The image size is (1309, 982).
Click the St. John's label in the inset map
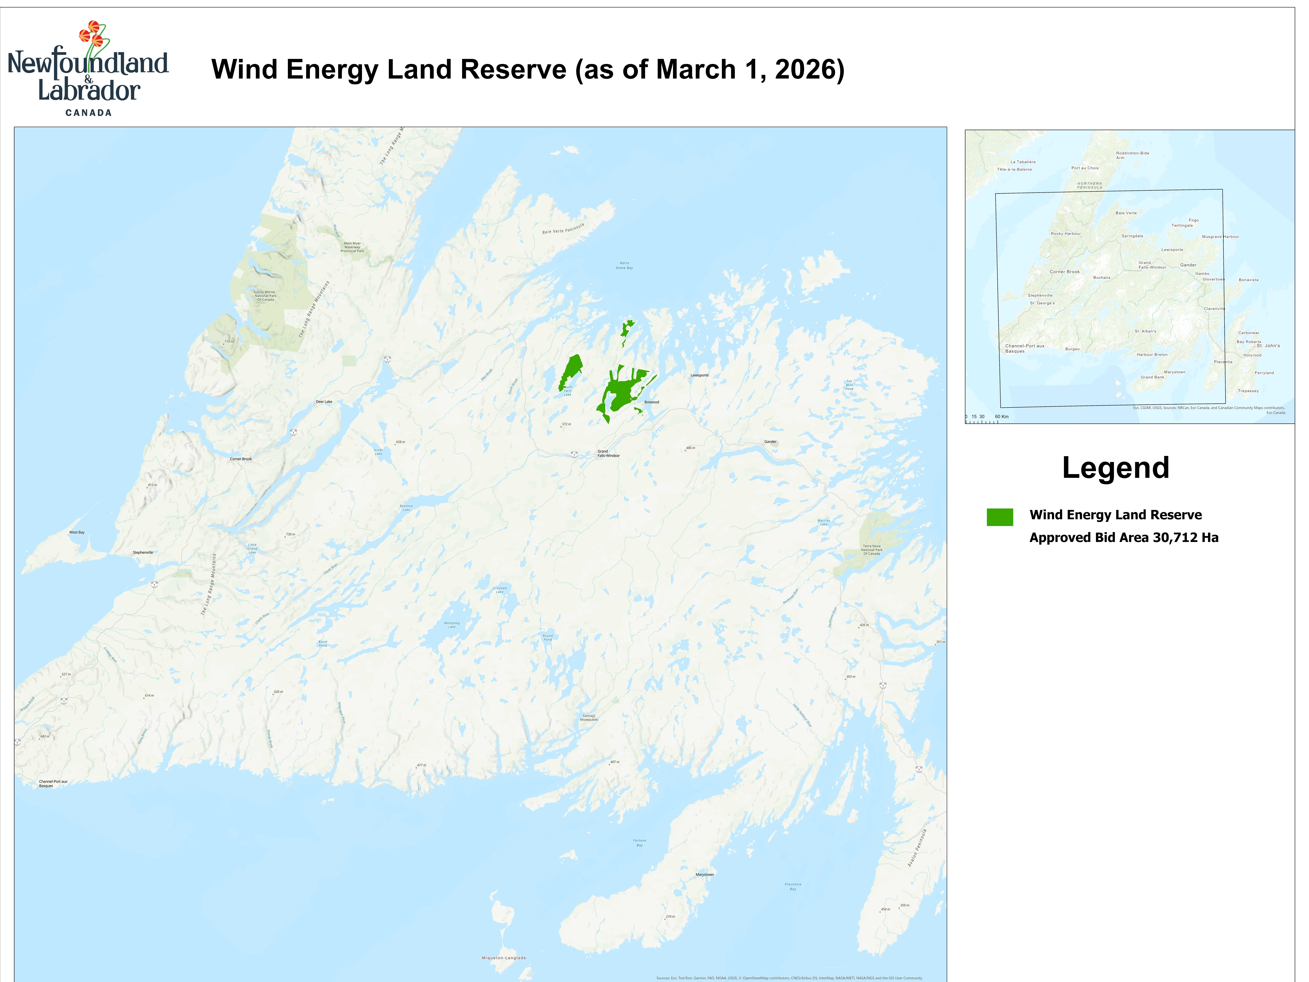(x=1267, y=346)
